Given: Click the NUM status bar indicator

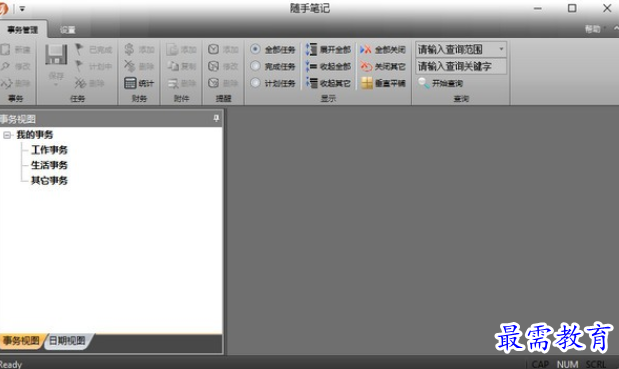Looking at the screenshot, I should 567,364.
